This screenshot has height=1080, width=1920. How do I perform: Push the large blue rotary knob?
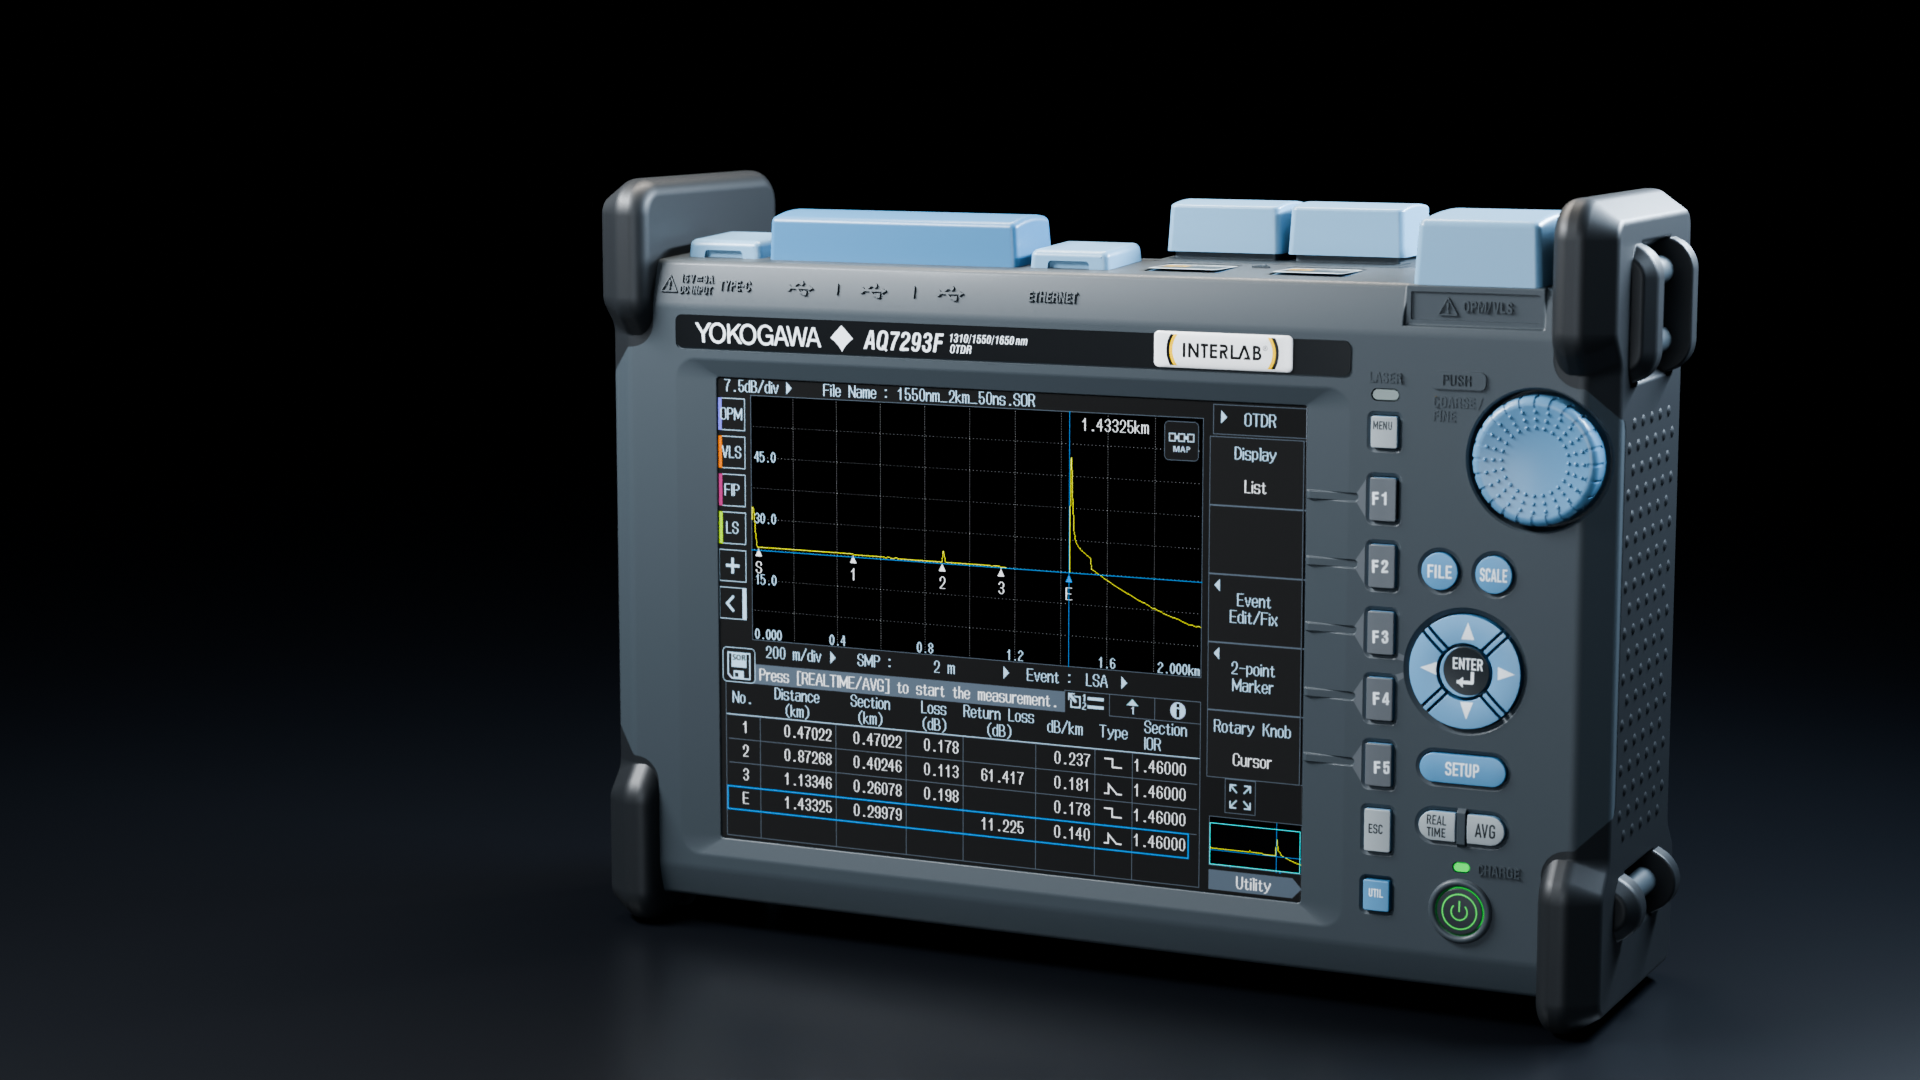point(1538,460)
